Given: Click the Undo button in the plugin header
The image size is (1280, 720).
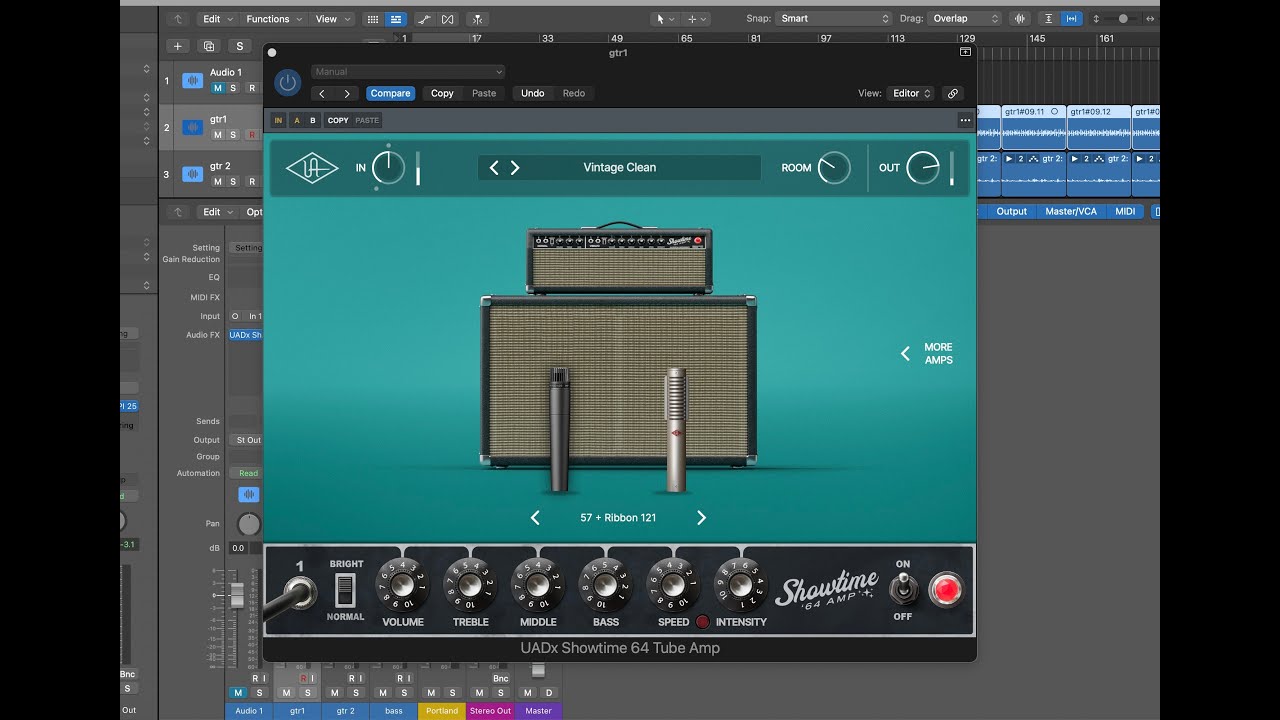Looking at the screenshot, I should pyautogui.click(x=533, y=93).
